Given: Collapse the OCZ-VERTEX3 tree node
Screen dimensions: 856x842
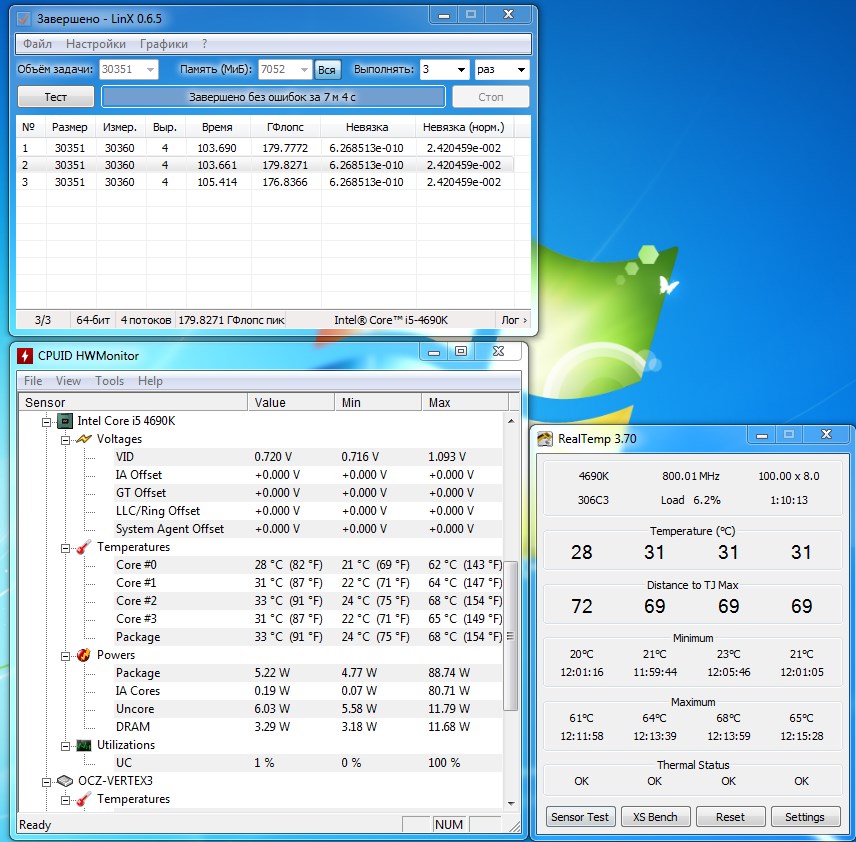Looking at the screenshot, I should point(46,782).
